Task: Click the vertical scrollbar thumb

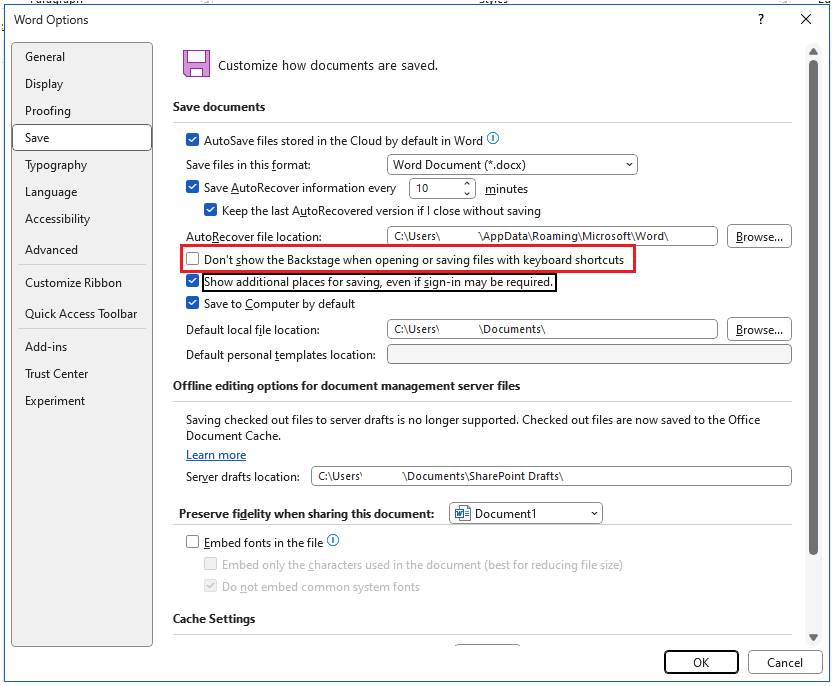Action: tap(813, 308)
